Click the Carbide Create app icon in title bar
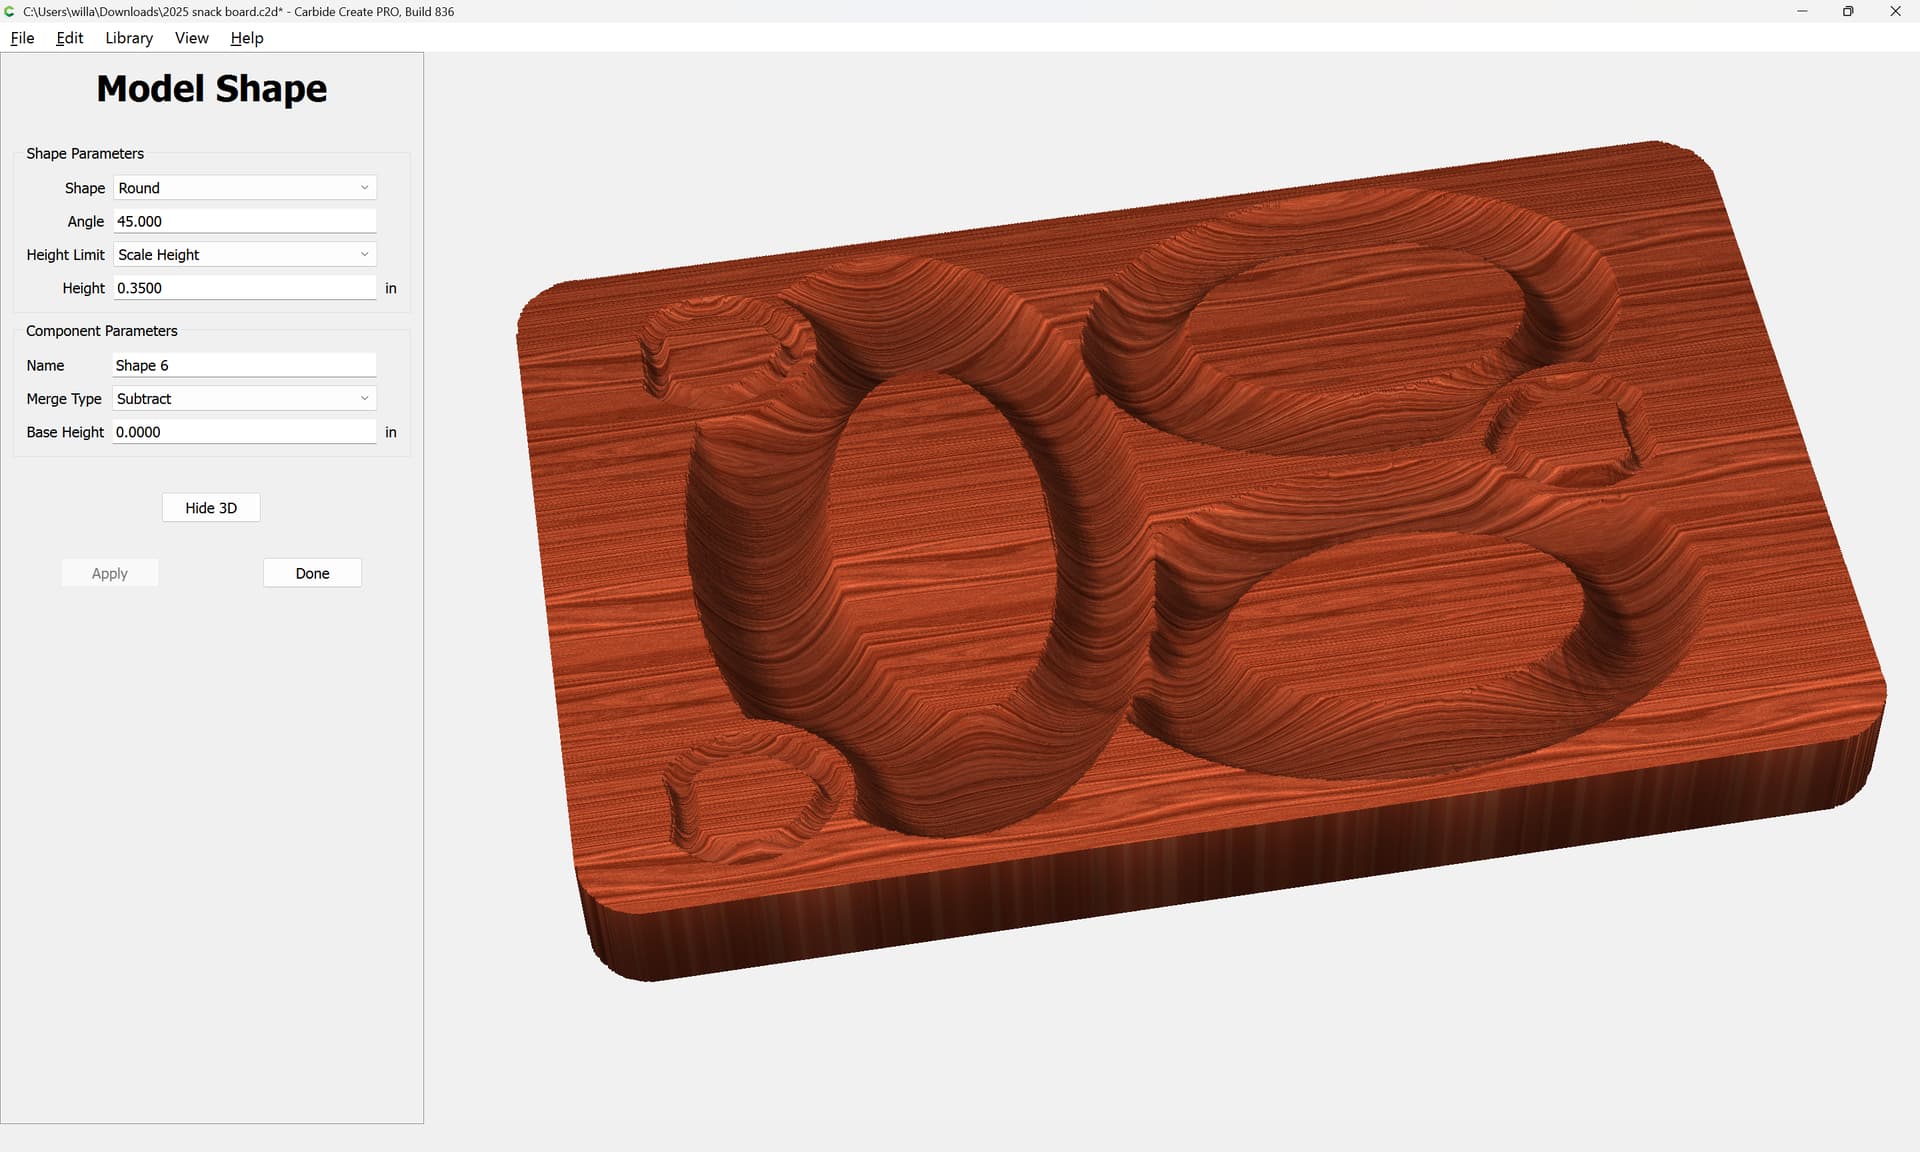This screenshot has height=1152, width=1920. tap(10, 11)
